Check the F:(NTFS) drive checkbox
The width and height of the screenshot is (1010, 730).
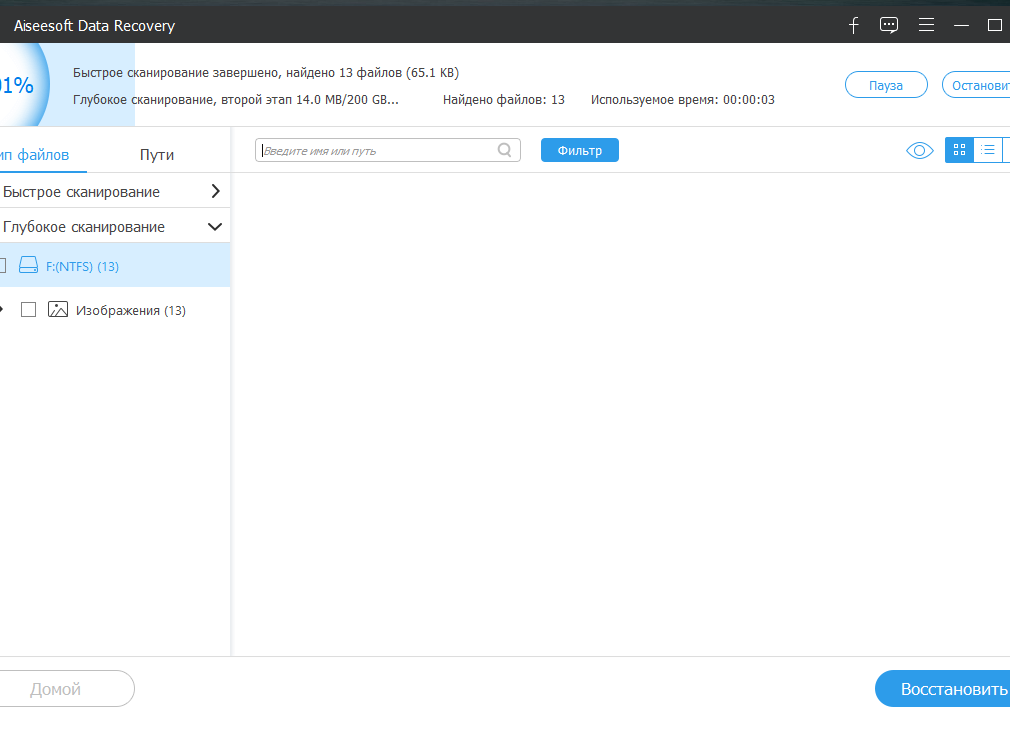(x=3, y=265)
